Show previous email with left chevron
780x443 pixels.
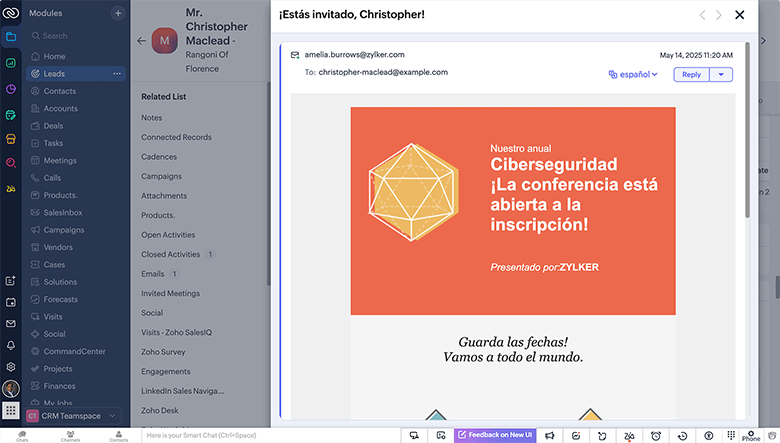[x=702, y=15]
